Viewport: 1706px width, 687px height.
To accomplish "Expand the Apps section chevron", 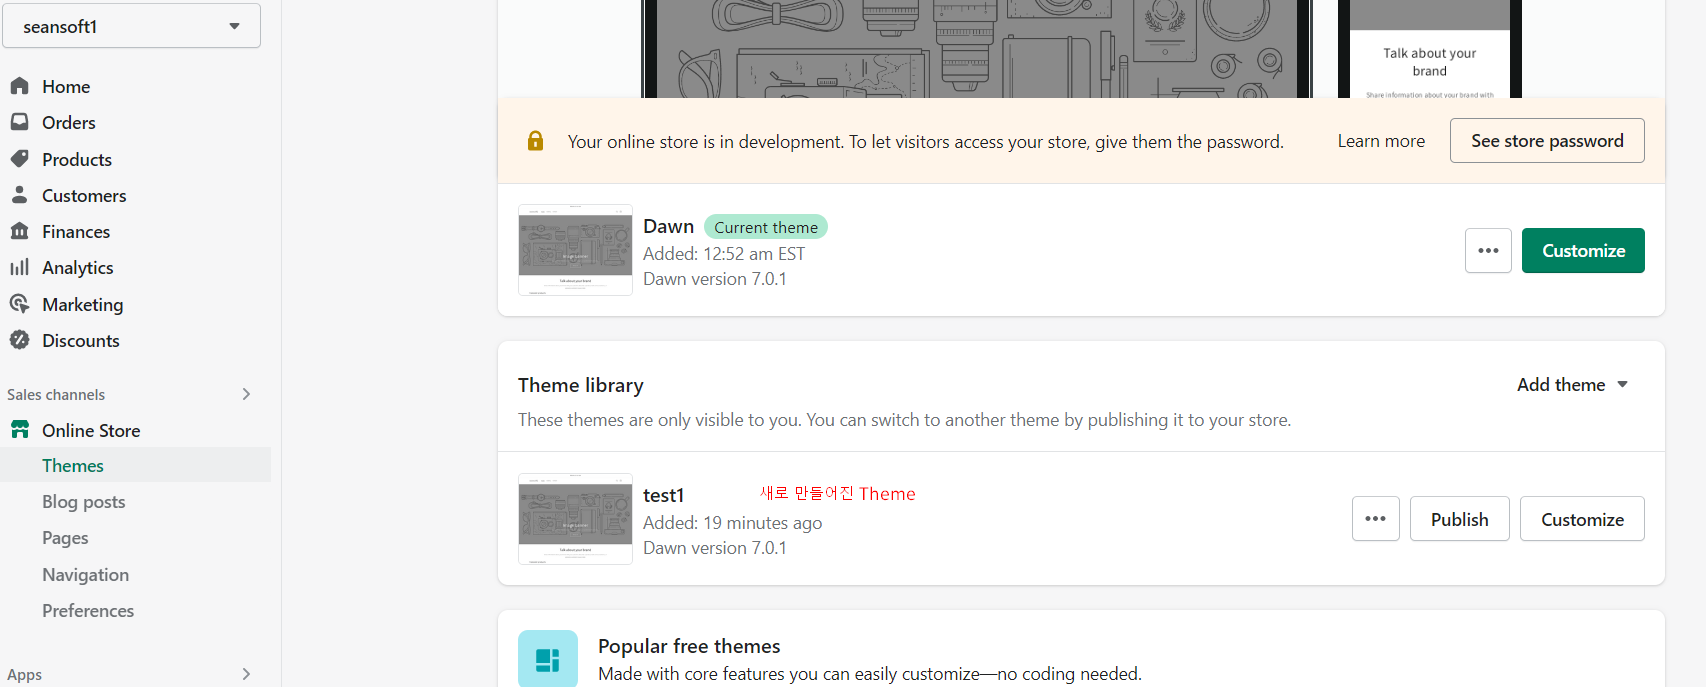I will (246, 674).
